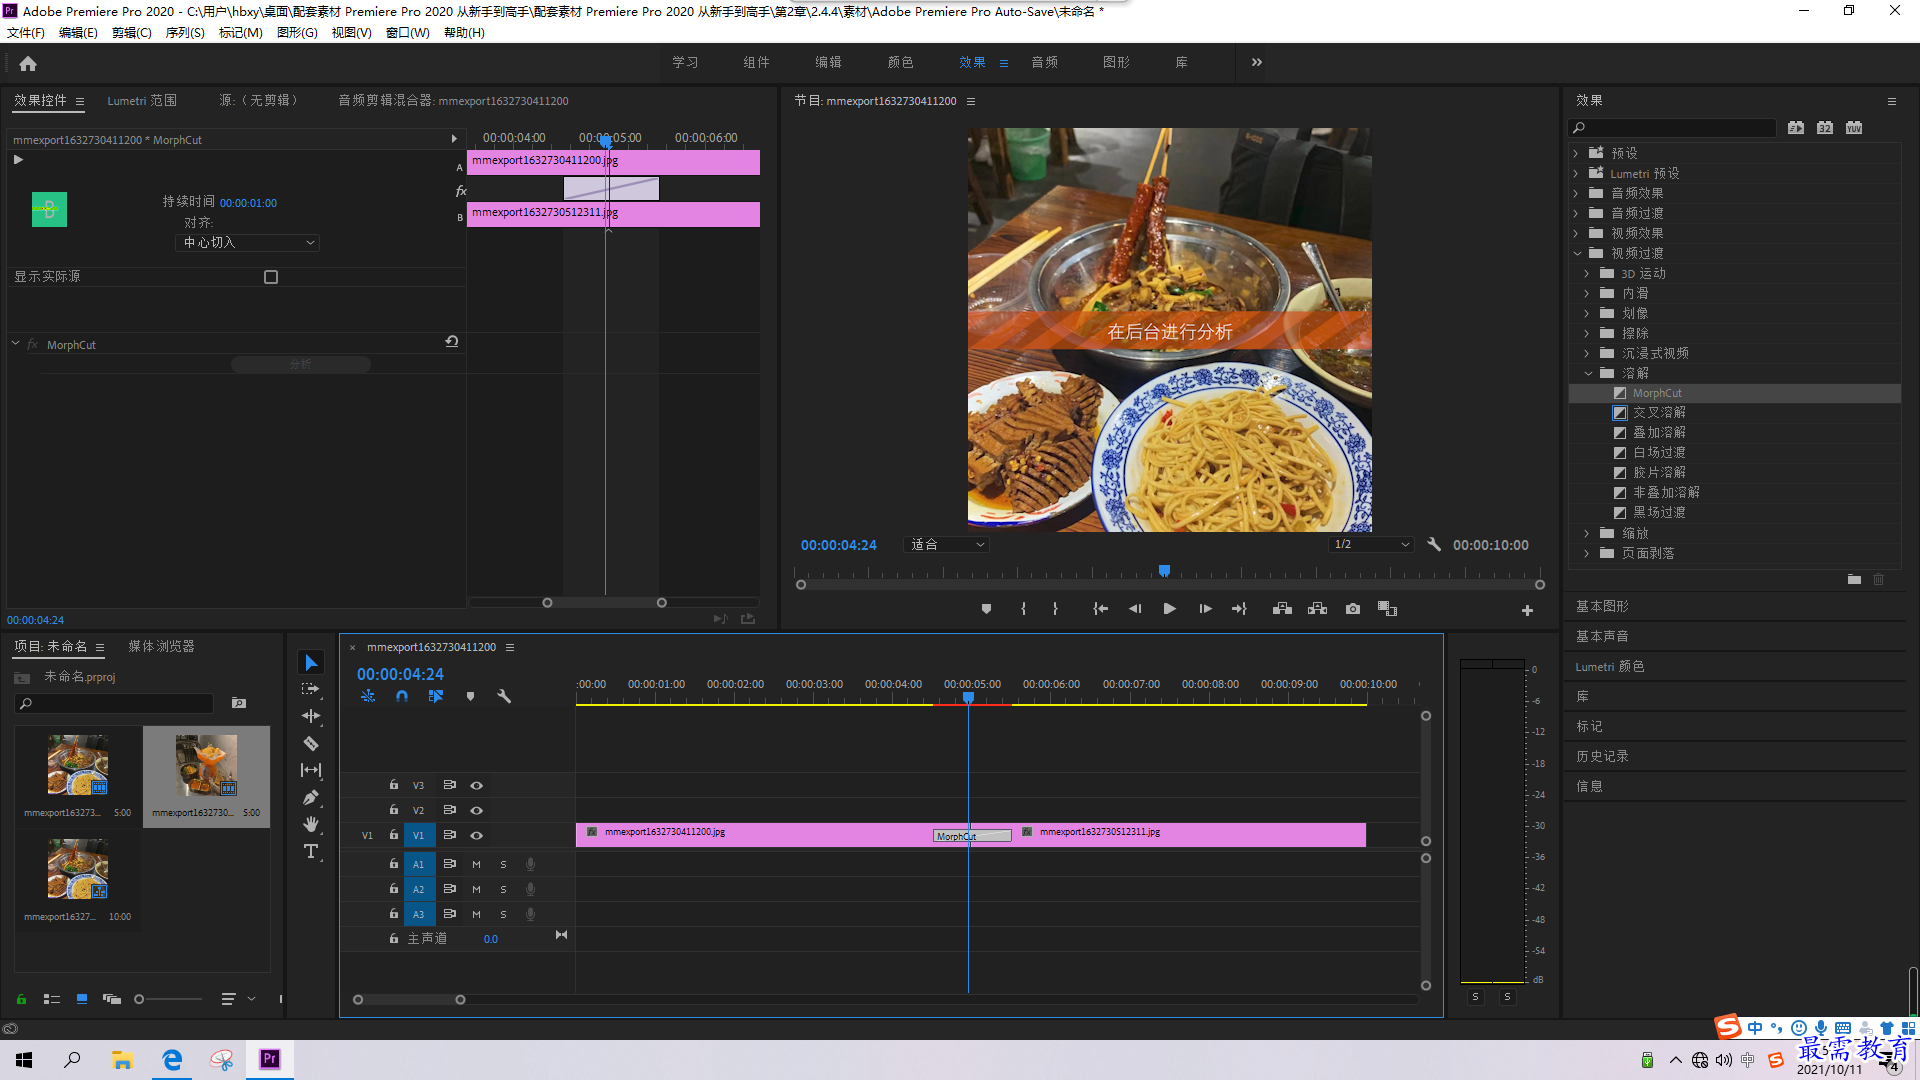Screen dimensions: 1920x1080
Task: Open the alignment dropdown 中心切入
Action: (247, 243)
